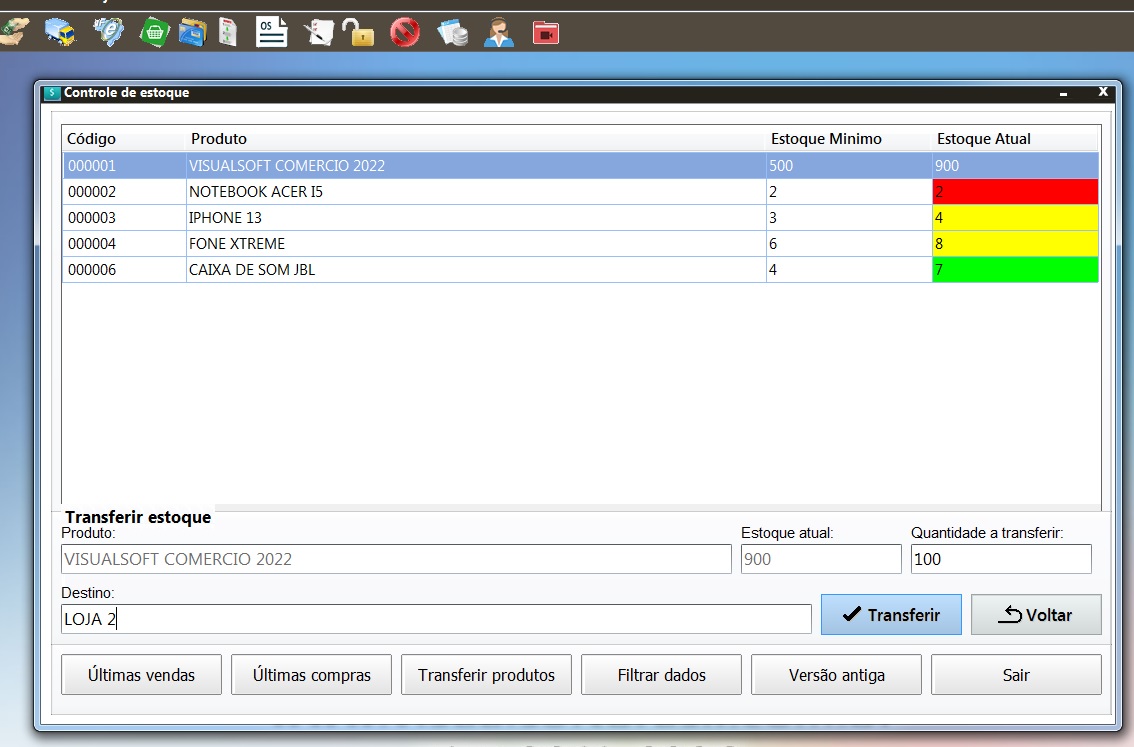Click code 000001 cell
Screen dimensions: 1134x747
pos(124,166)
